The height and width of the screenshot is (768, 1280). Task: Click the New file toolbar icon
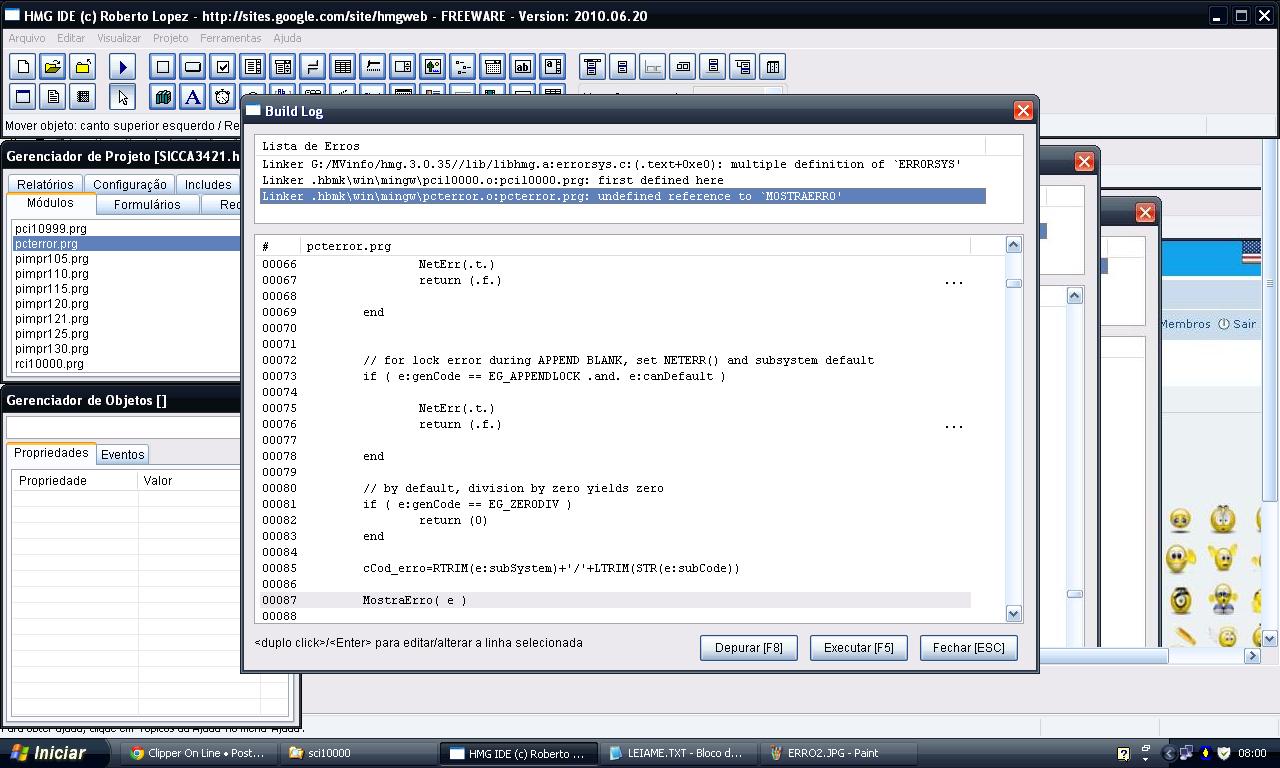coord(23,67)
